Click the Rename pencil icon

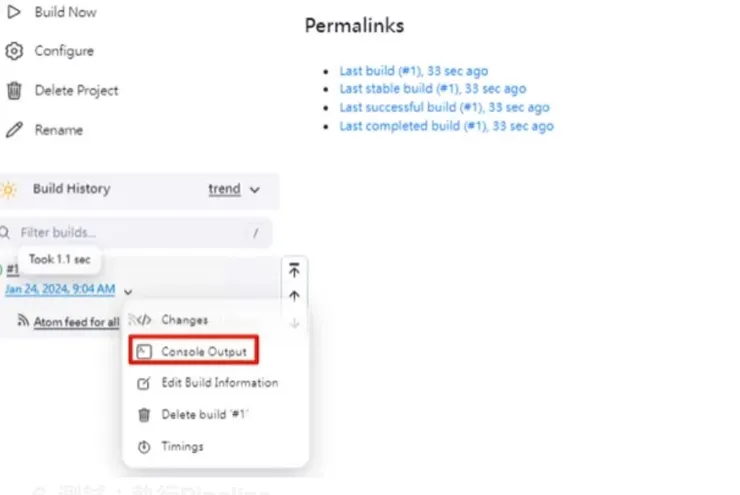[x=13, y=130]
